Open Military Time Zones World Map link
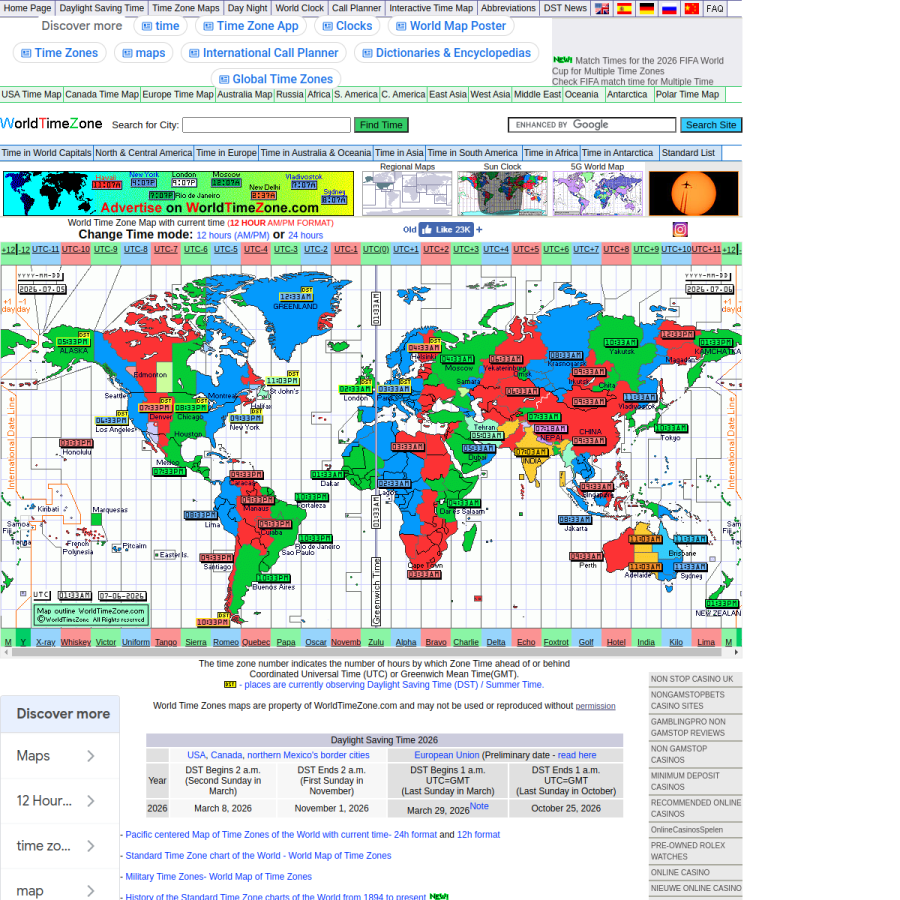900x900 pixels. click(219, 876)
